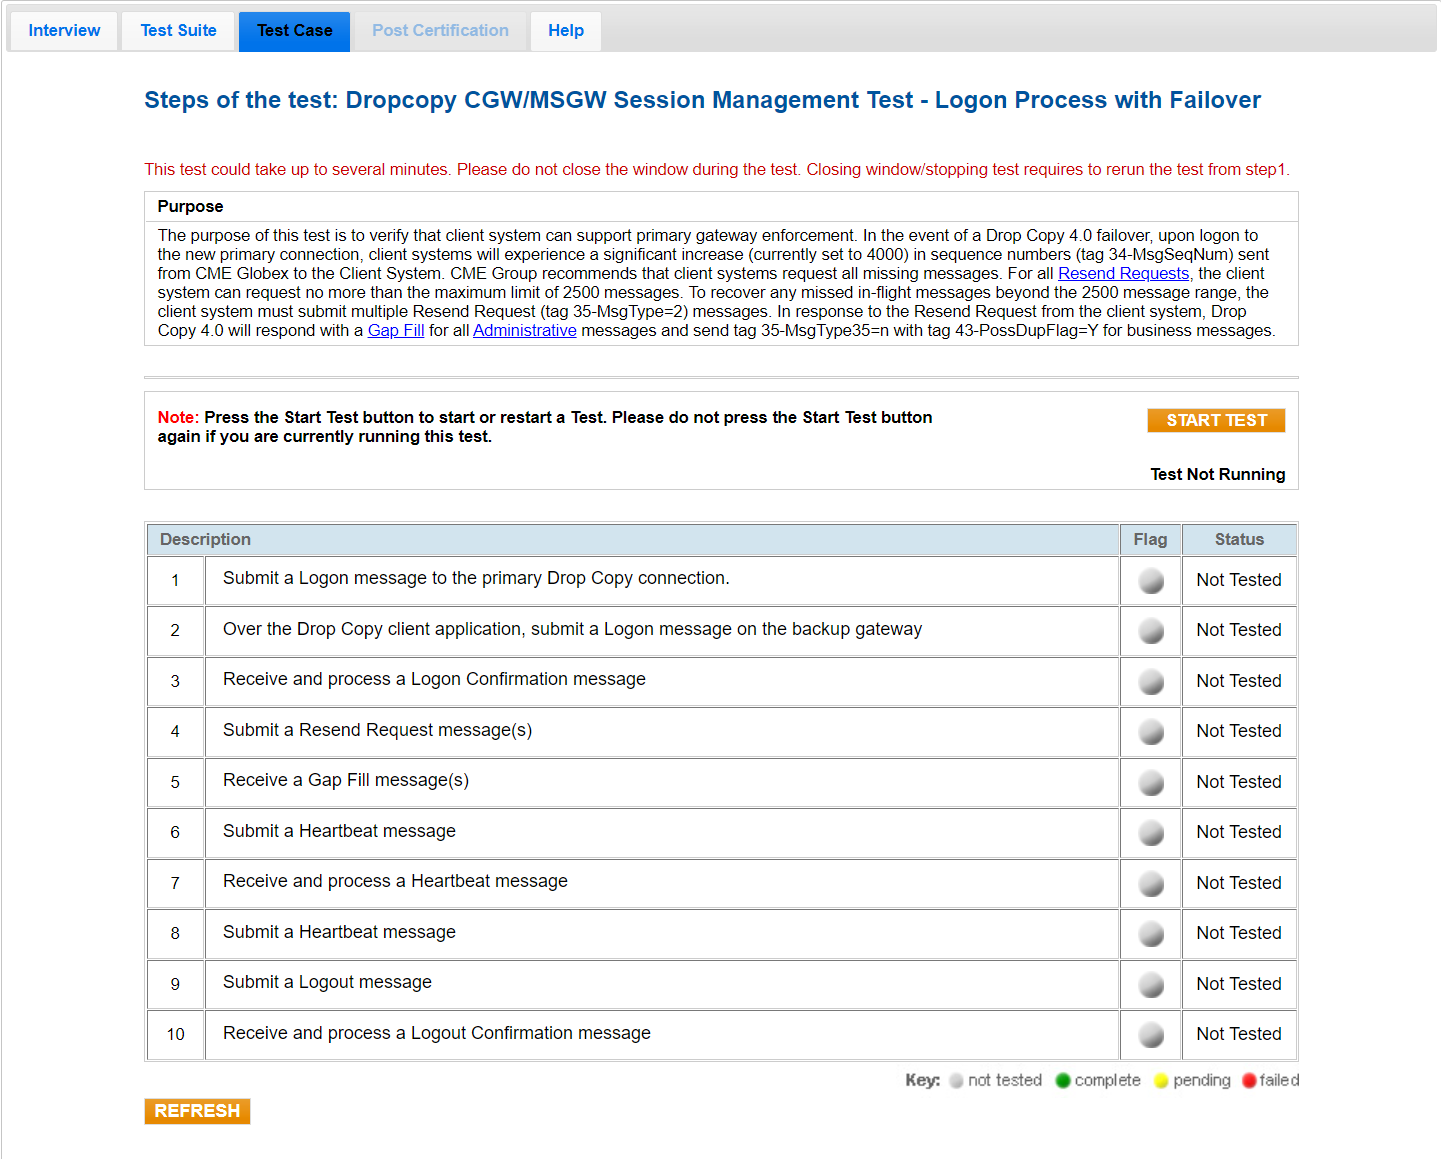Open the Interview tab
The width and height of the screenshot is (1441, 1159).
[64, 31]
